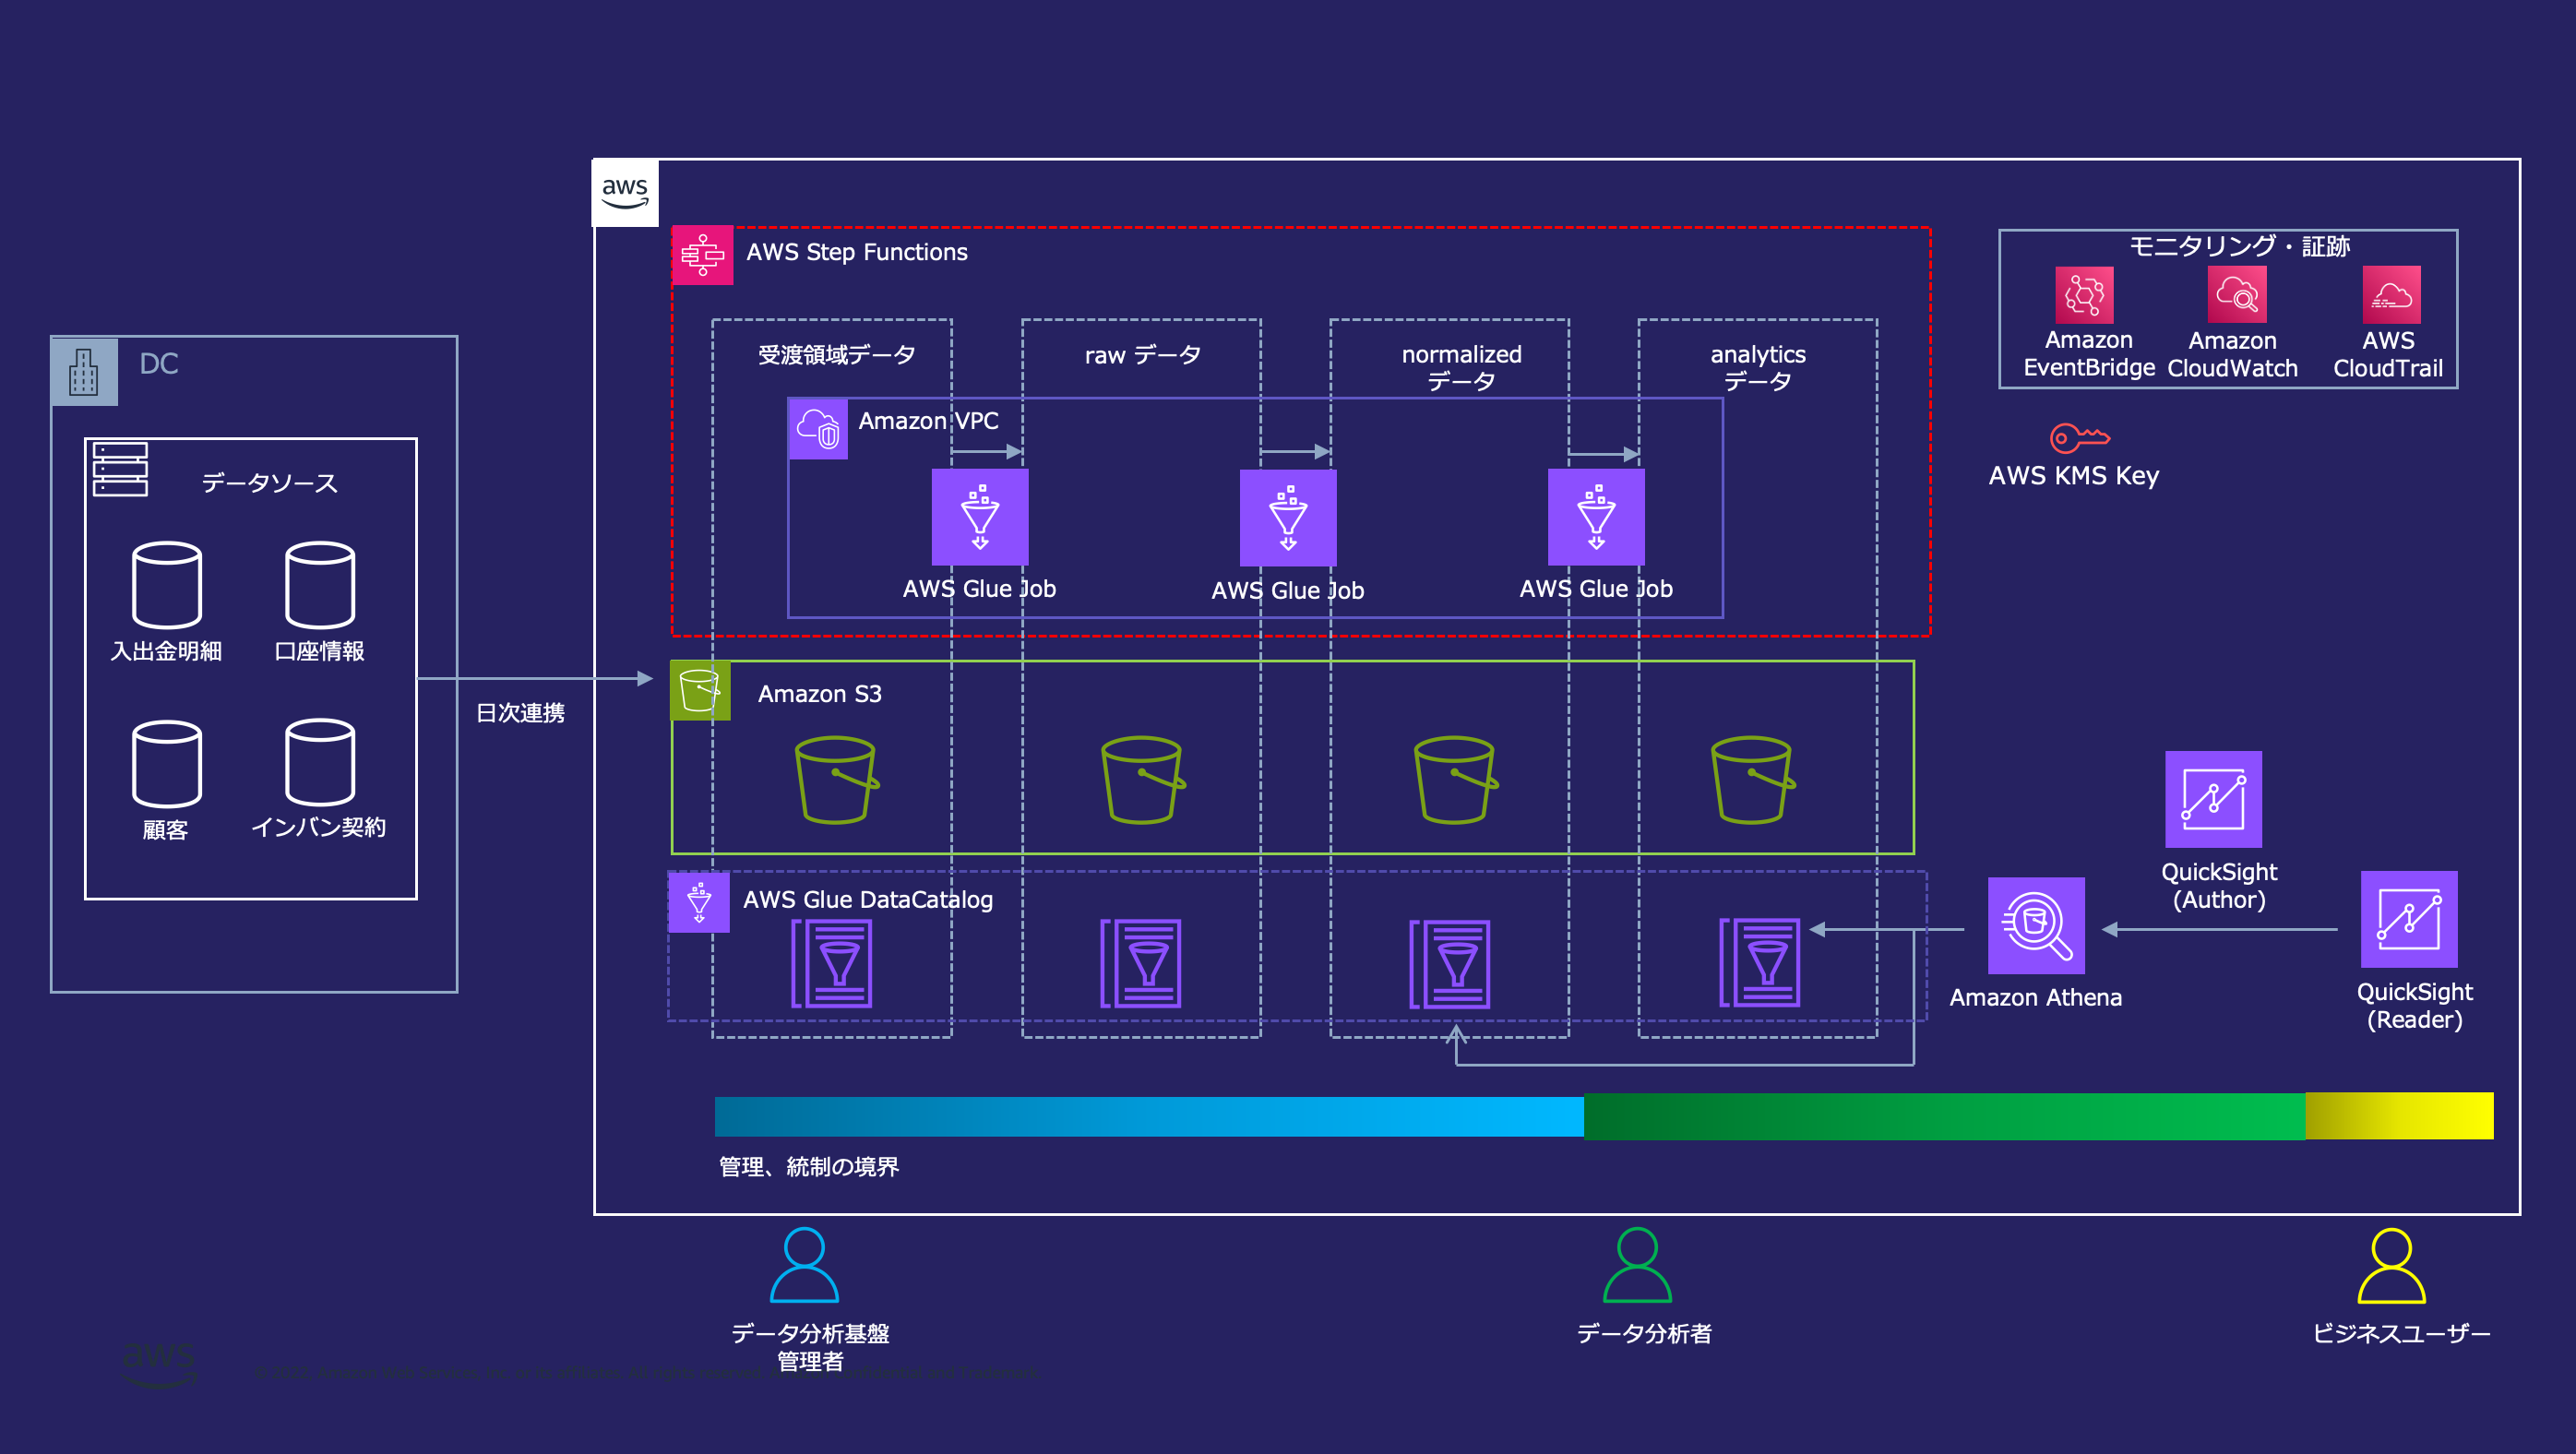Click the "データ分析者" role label
This screenshot has height=1454, width=2576.
pos(1644,1334)
